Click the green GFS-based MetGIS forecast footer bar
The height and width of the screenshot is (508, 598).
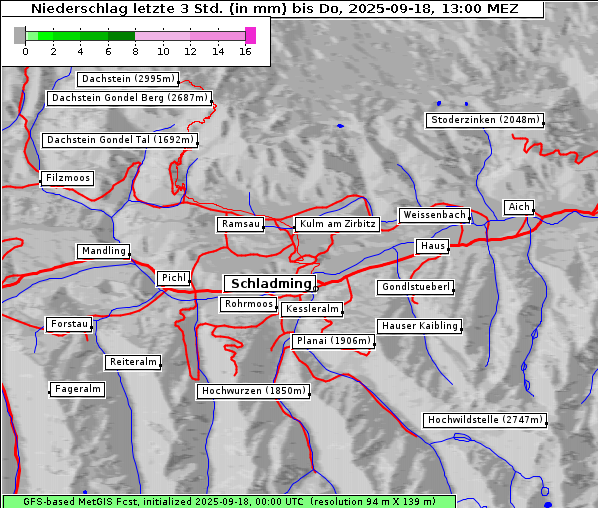[x=229, y=502]
